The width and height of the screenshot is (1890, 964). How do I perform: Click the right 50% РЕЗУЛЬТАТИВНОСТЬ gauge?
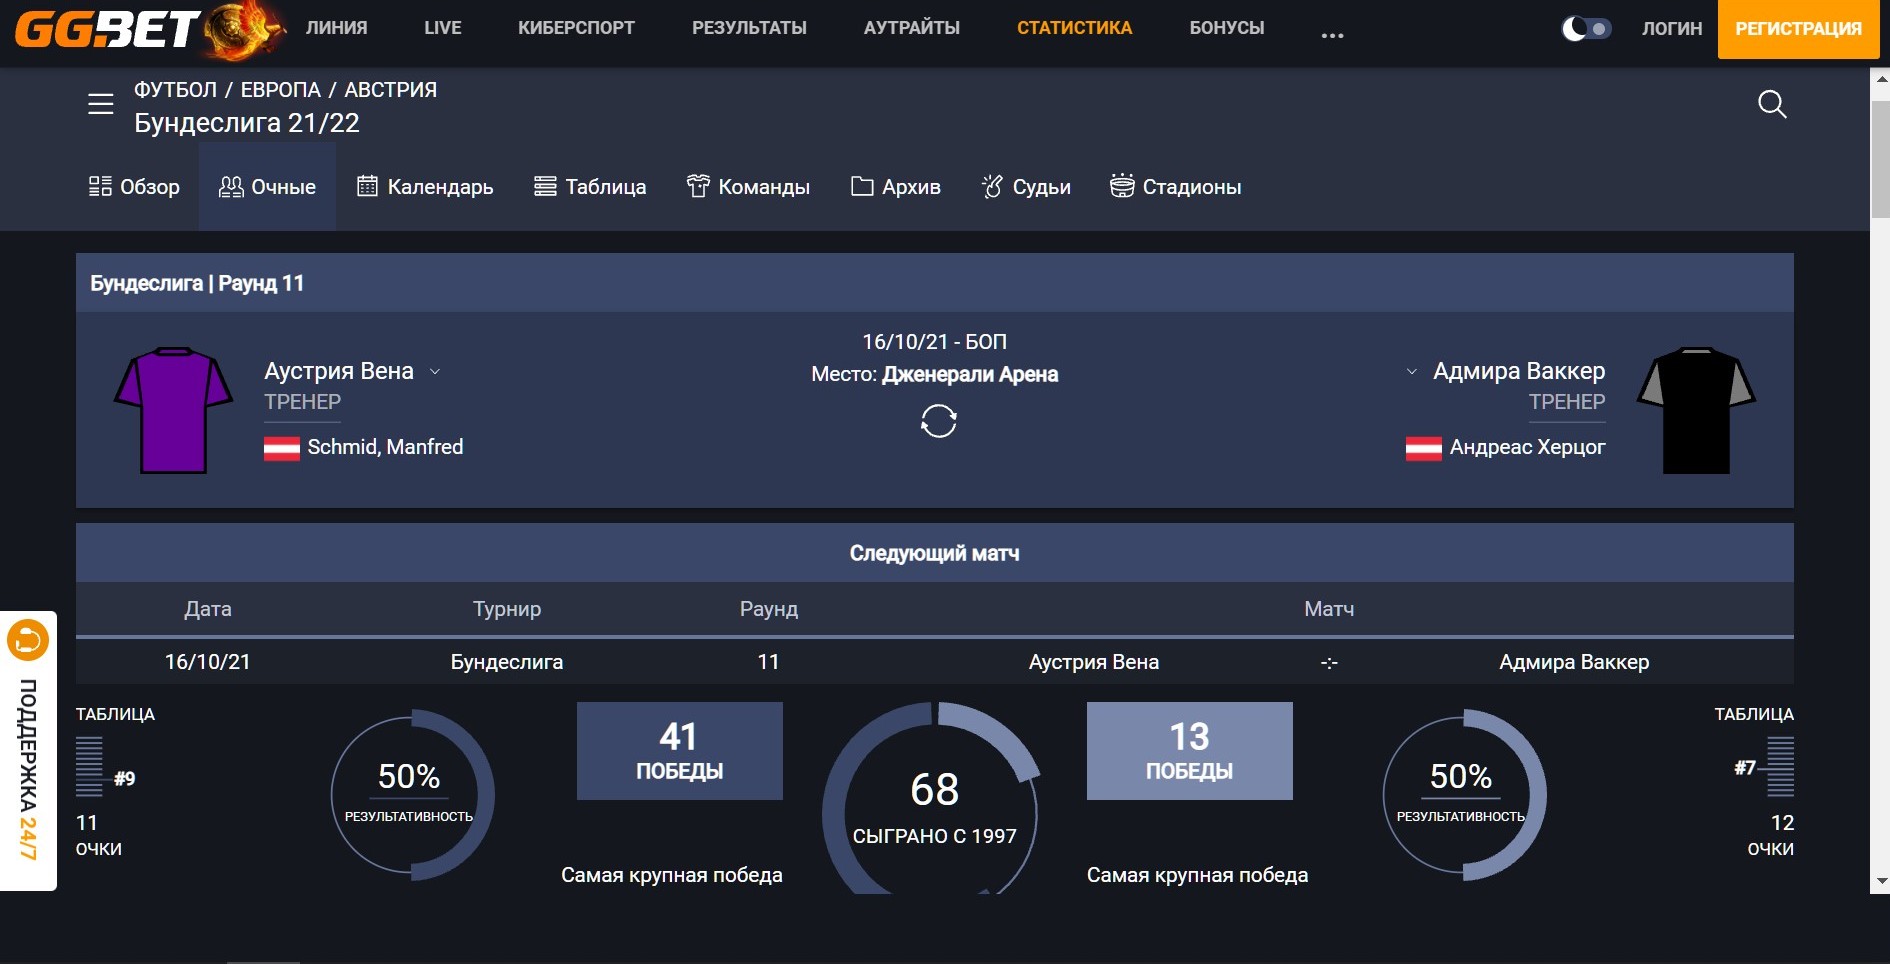click(x=1463, y=795)
